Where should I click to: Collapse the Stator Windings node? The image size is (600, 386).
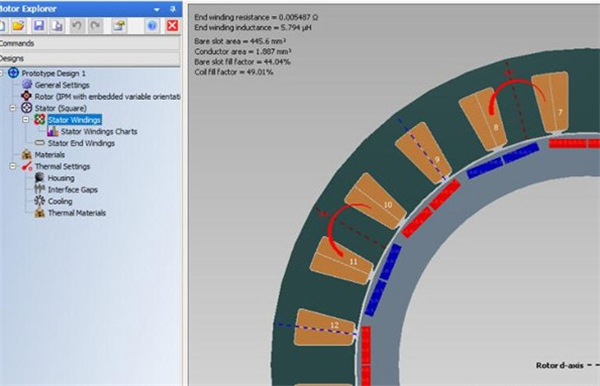pyautogui.click(x=26, y=120)
